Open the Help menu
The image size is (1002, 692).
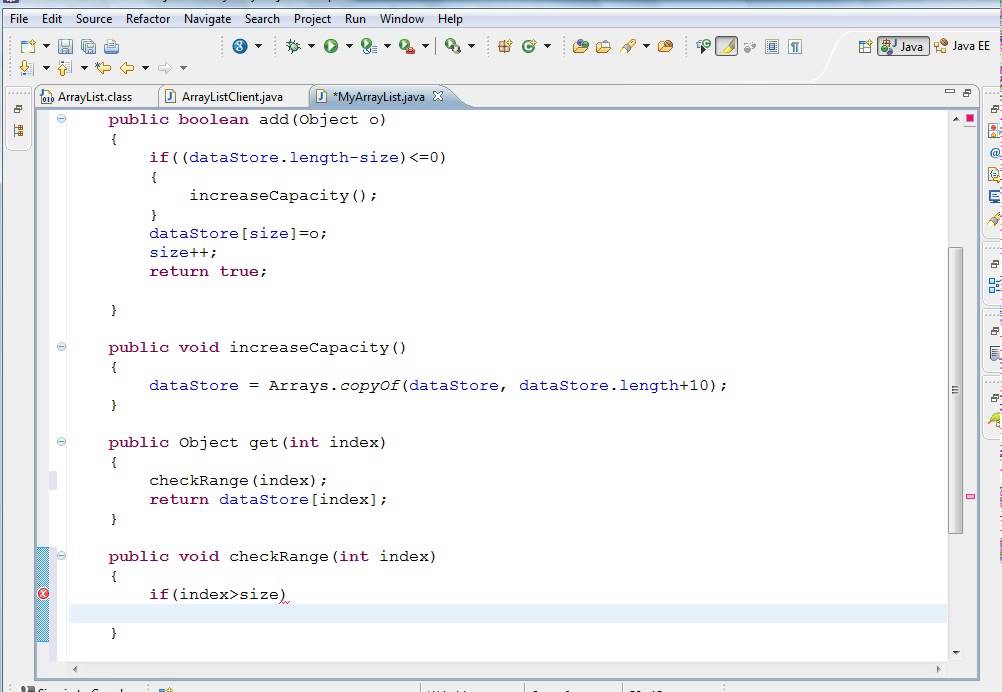click(x=451, y=19)
